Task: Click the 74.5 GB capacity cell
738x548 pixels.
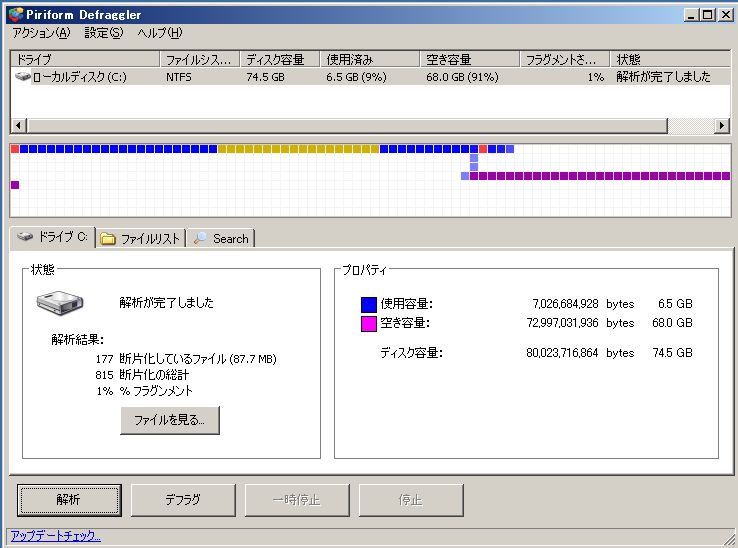Action: (265, 77)
